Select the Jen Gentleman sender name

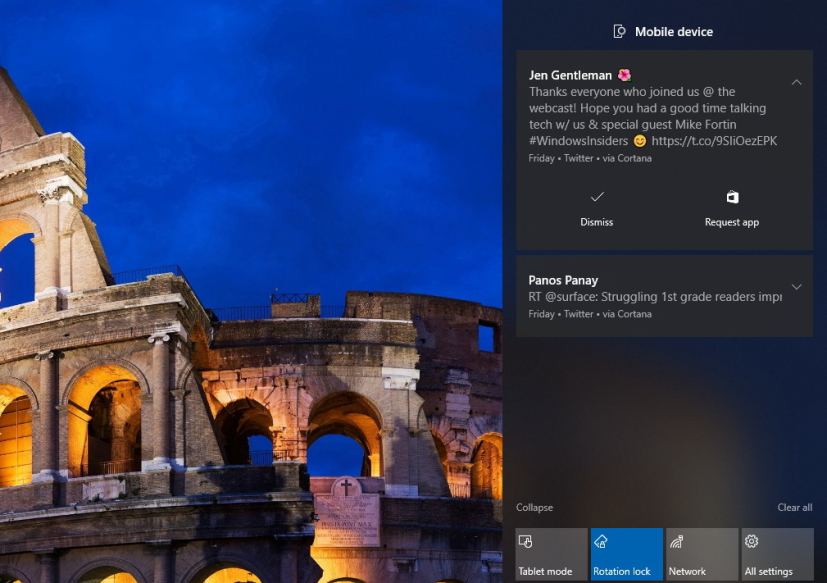point(570,75)
